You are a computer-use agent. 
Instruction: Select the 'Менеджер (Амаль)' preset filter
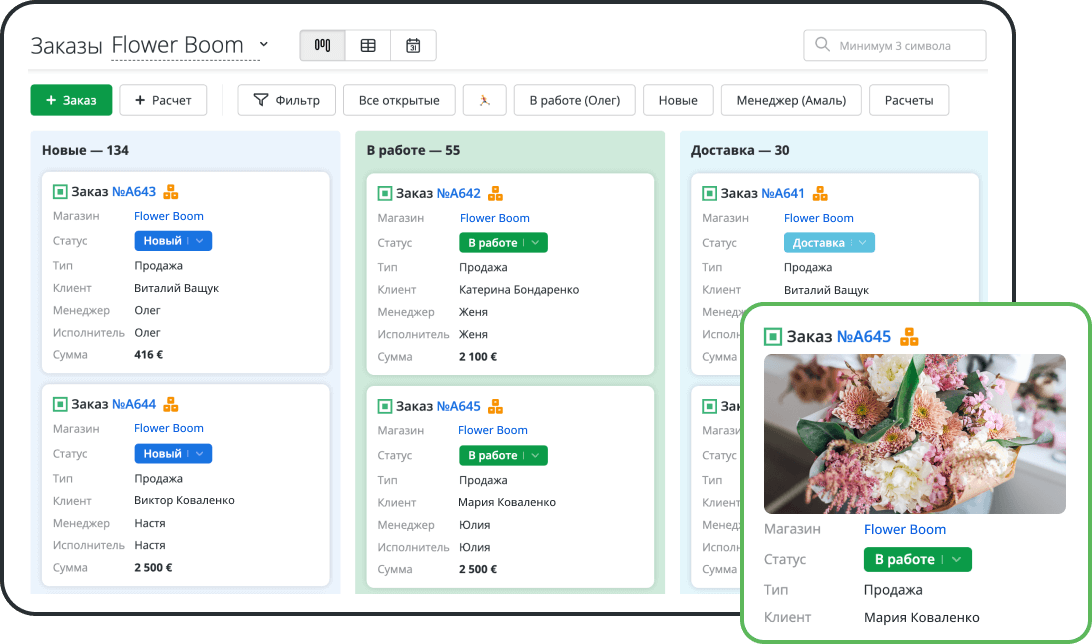click(x=790, y=100)
